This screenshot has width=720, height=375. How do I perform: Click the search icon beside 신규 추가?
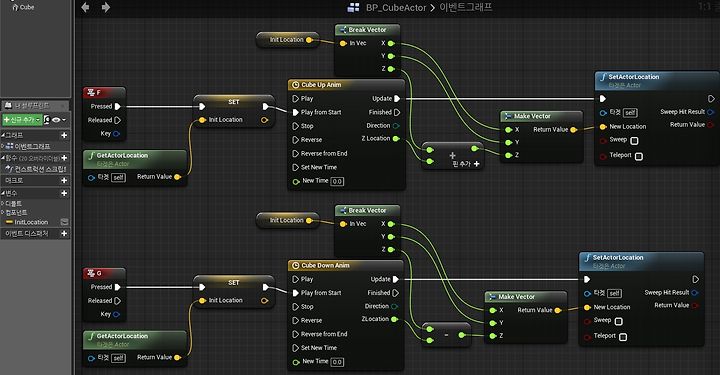[46, 120]
